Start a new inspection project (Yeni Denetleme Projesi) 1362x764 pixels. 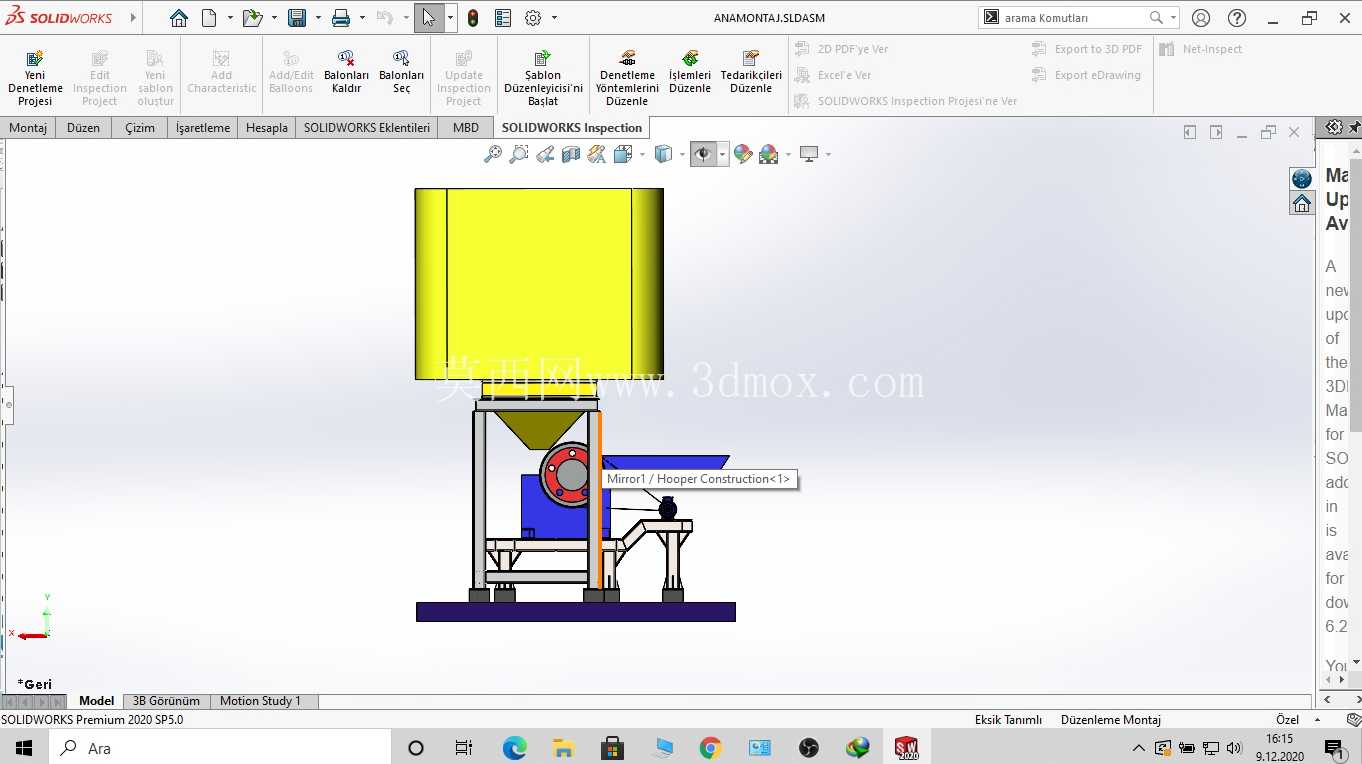35,79
